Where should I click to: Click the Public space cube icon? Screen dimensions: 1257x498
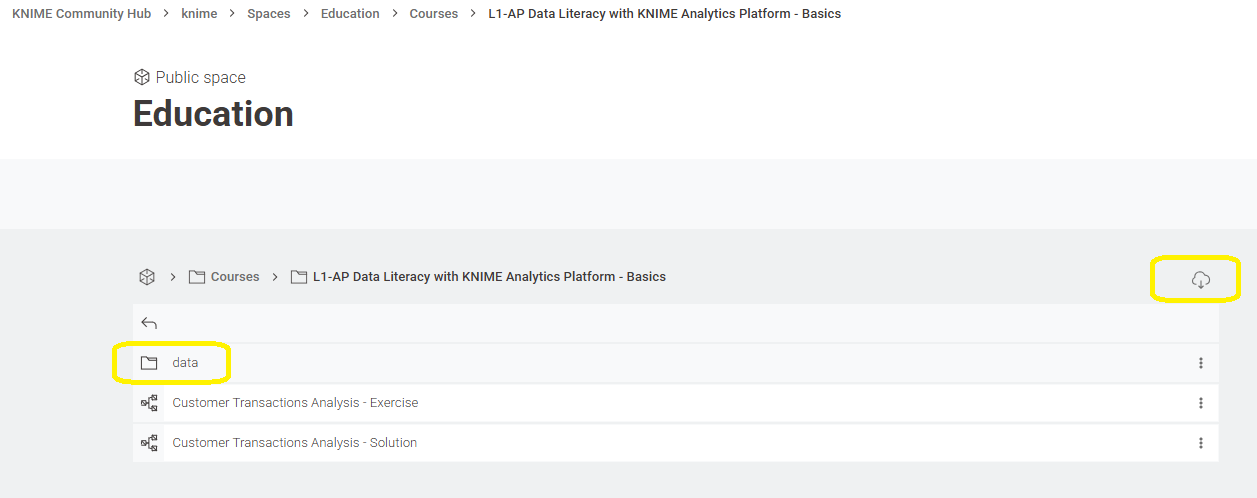[142, 77]
